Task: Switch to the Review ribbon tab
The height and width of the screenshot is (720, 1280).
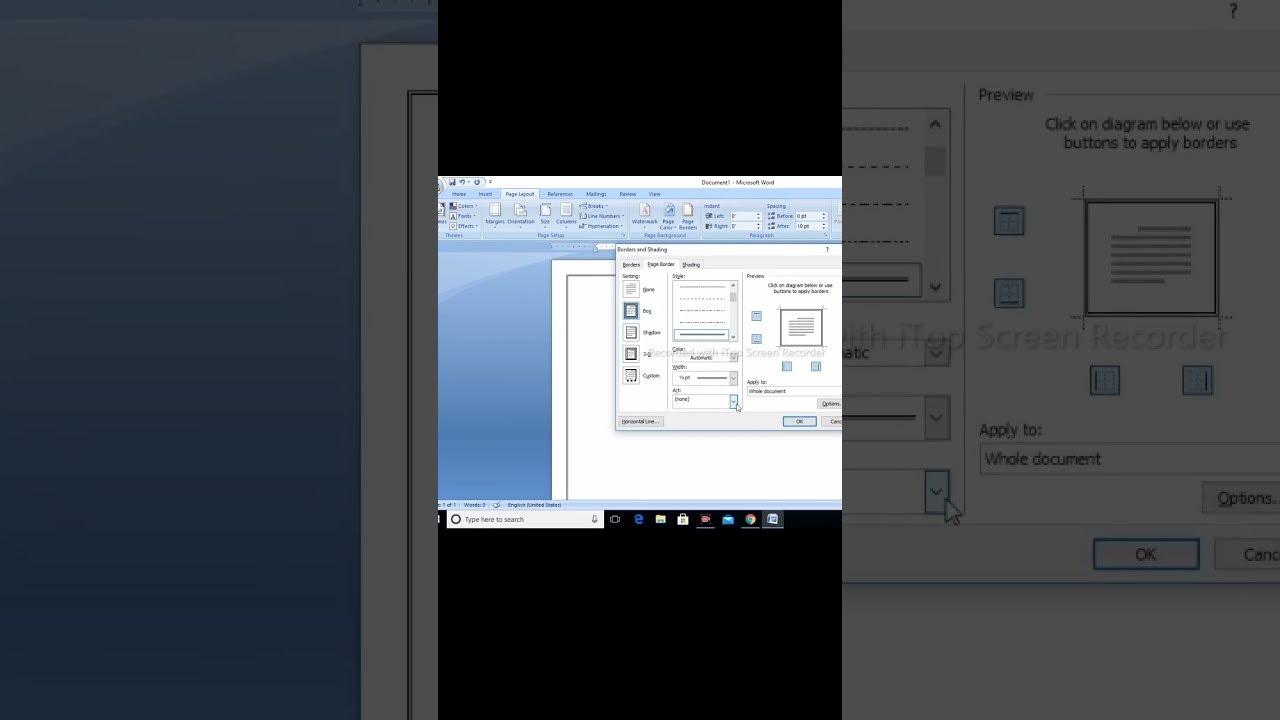Action: point(628,194)
